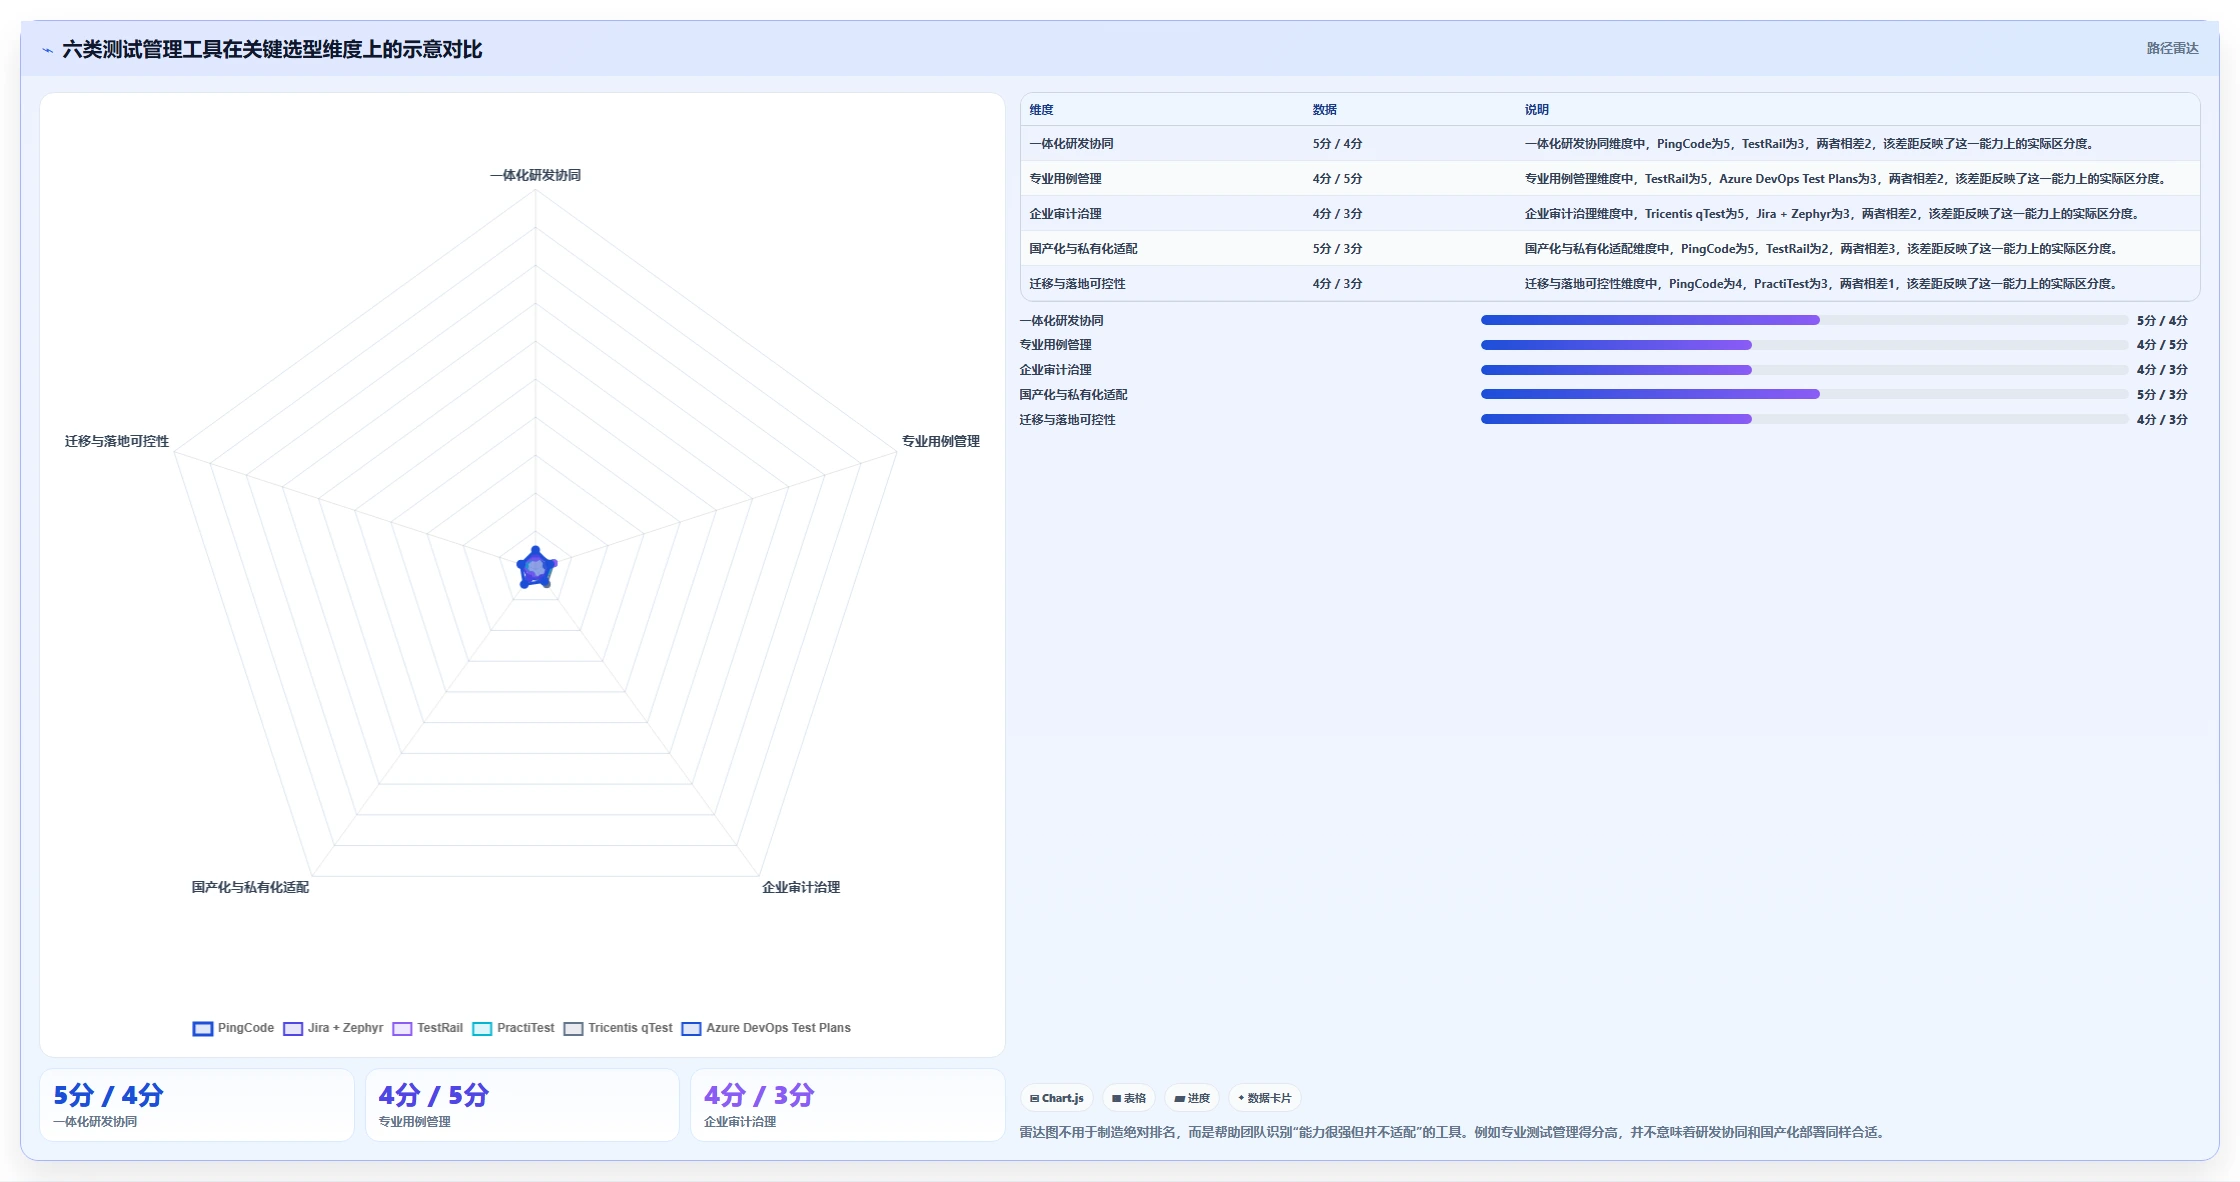The width and height of the screenshot is (2240, 1182).
Task: Click the 企业审计治理 radar axis label
Action: coord(801,887)
